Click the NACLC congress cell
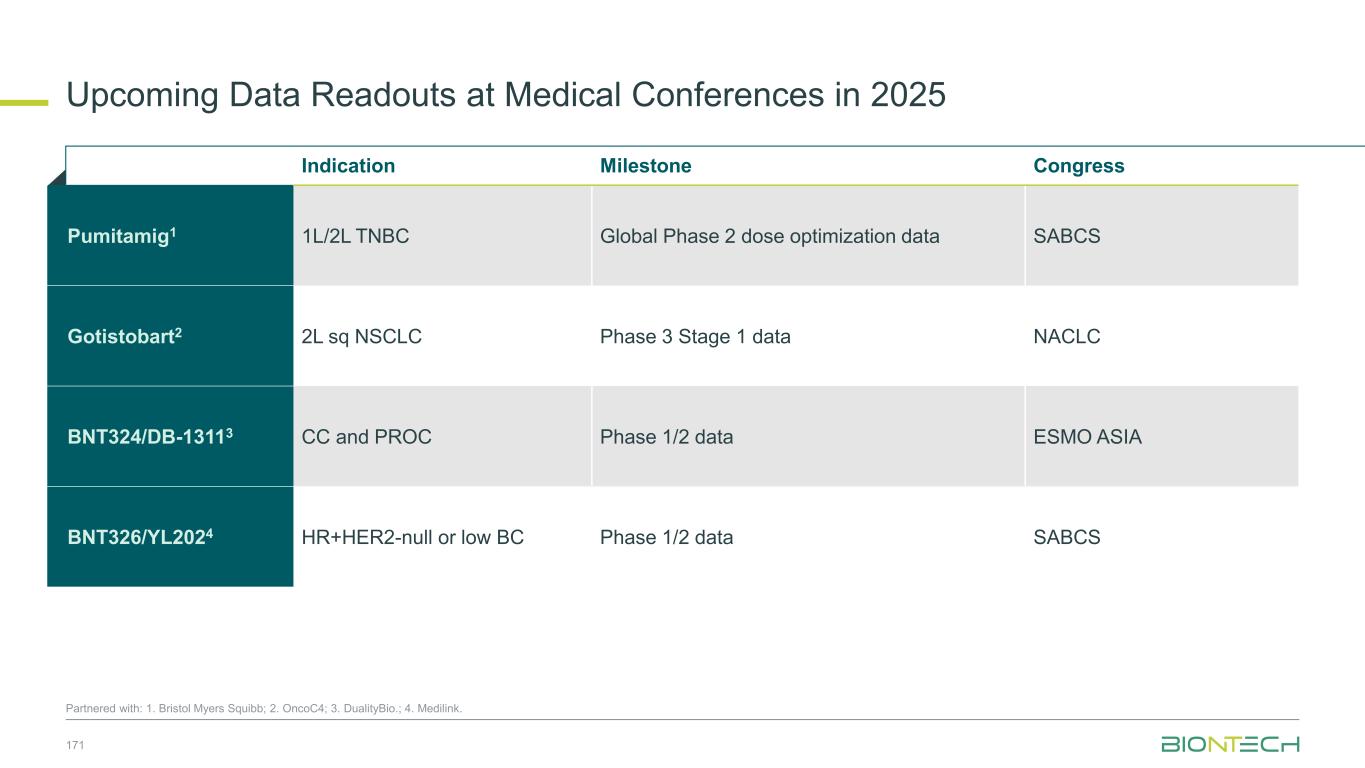This screenshot has width=1365, height=768. point(1066,337)
